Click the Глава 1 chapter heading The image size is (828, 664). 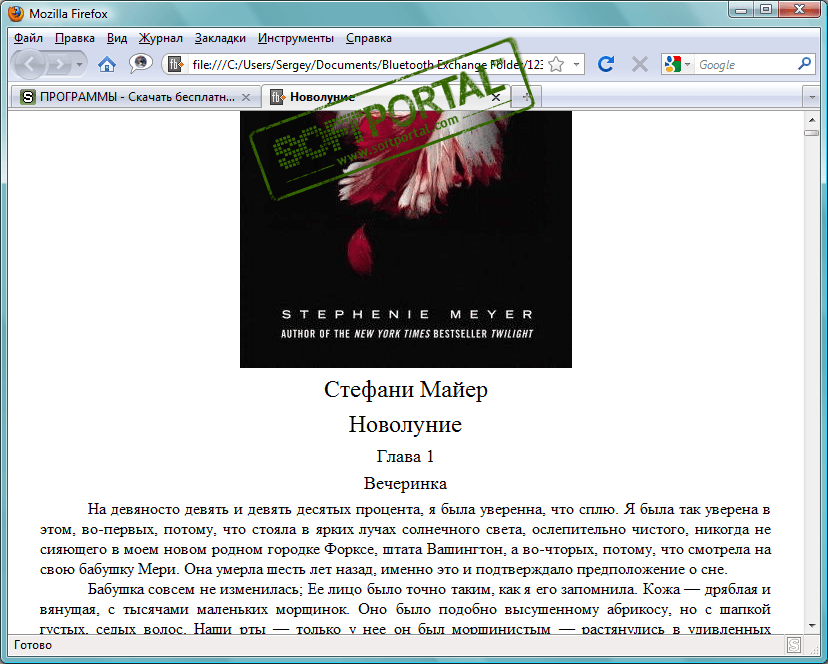[x=405, y=456]
